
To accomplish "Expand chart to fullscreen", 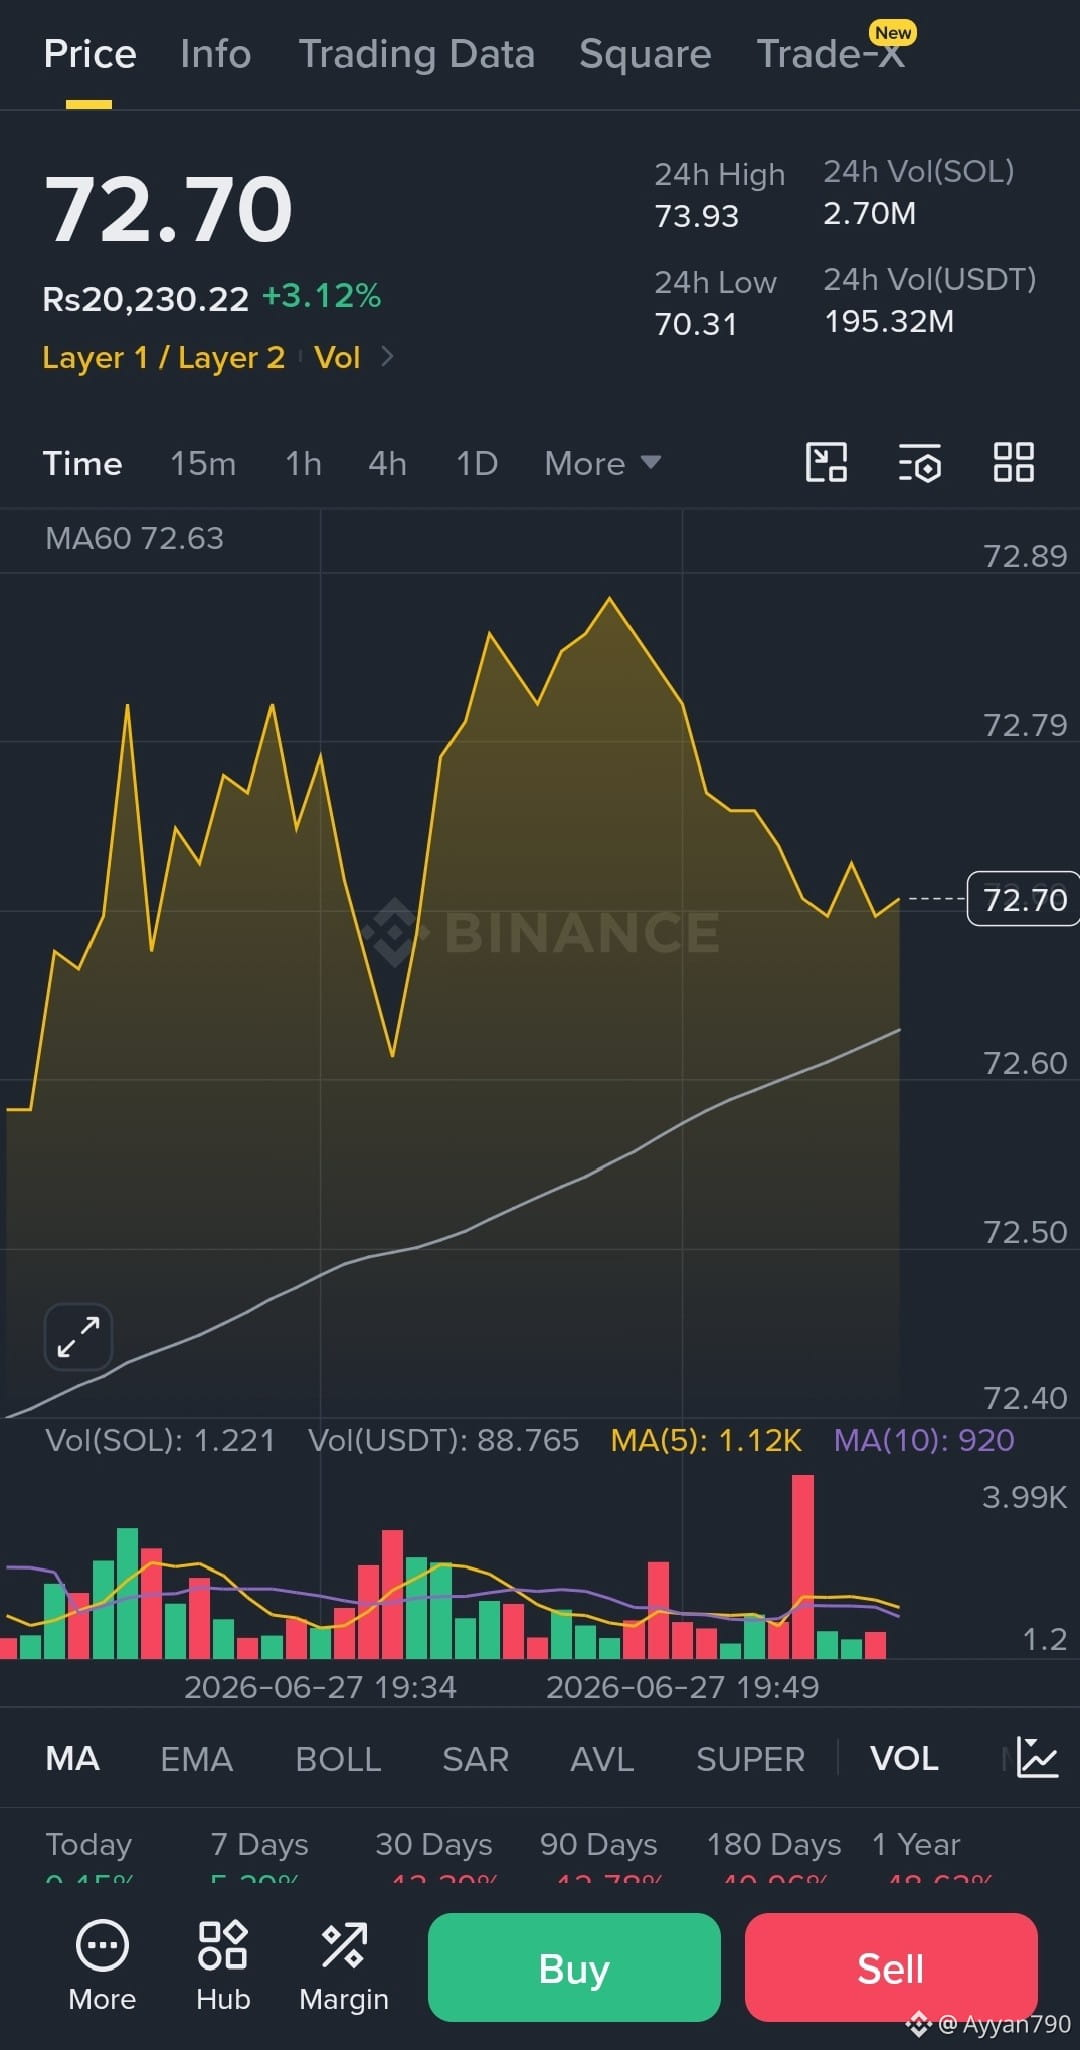I will (78, 1337).
